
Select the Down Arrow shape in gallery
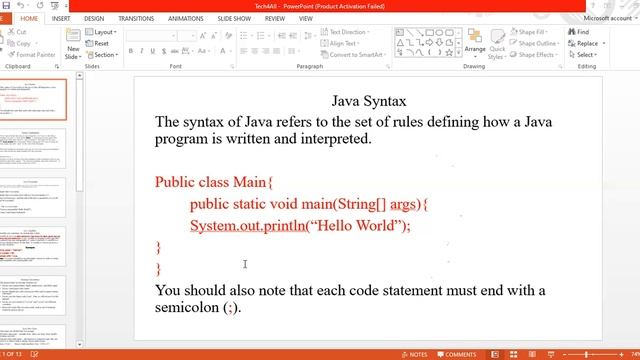(x=439, y=42)
